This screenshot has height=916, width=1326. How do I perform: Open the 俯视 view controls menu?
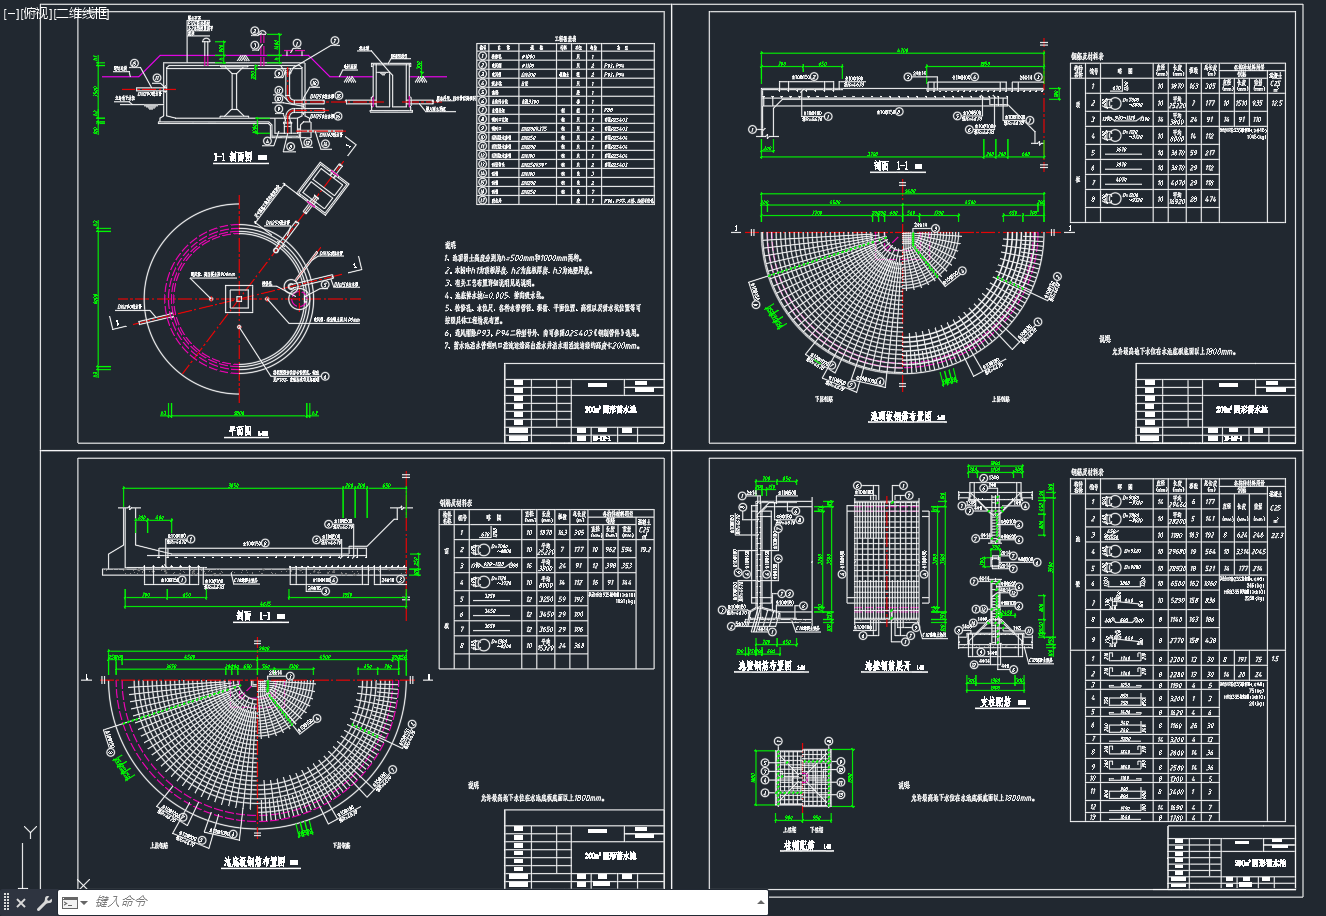[x=35, y=13]
